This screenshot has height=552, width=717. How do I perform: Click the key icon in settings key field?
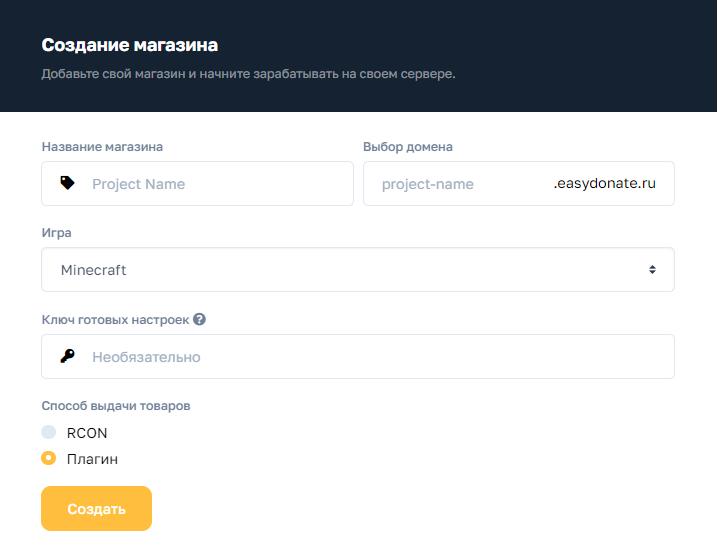pyautogui.click(x=67, y=356)
